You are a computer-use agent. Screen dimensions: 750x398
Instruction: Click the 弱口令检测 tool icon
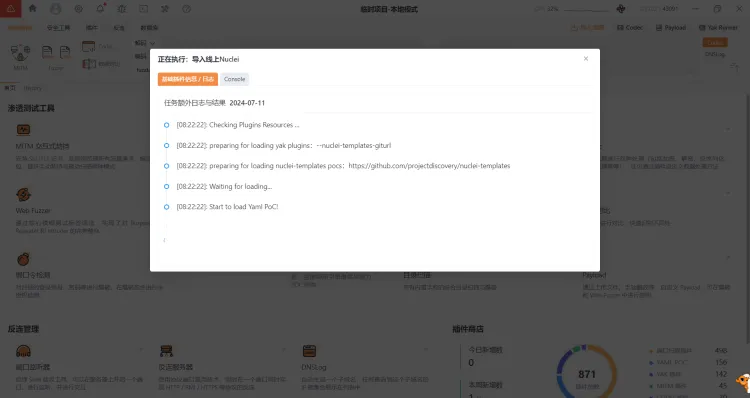[23, 259]
